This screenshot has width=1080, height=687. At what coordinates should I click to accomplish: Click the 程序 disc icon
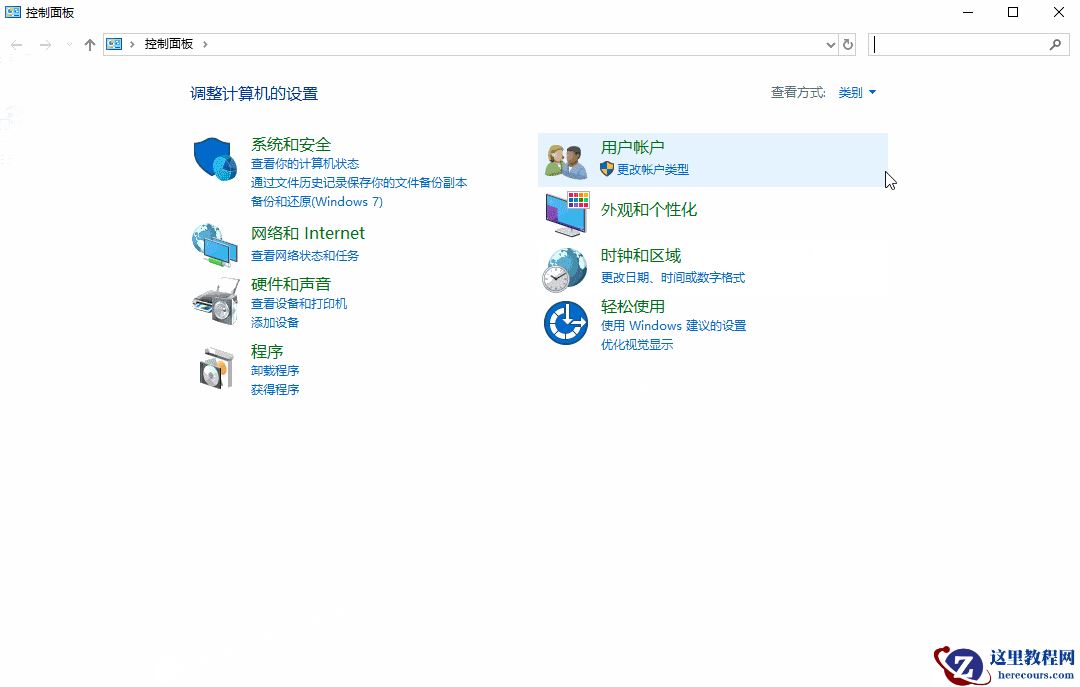pyautogui.click(x=215, y=368)
